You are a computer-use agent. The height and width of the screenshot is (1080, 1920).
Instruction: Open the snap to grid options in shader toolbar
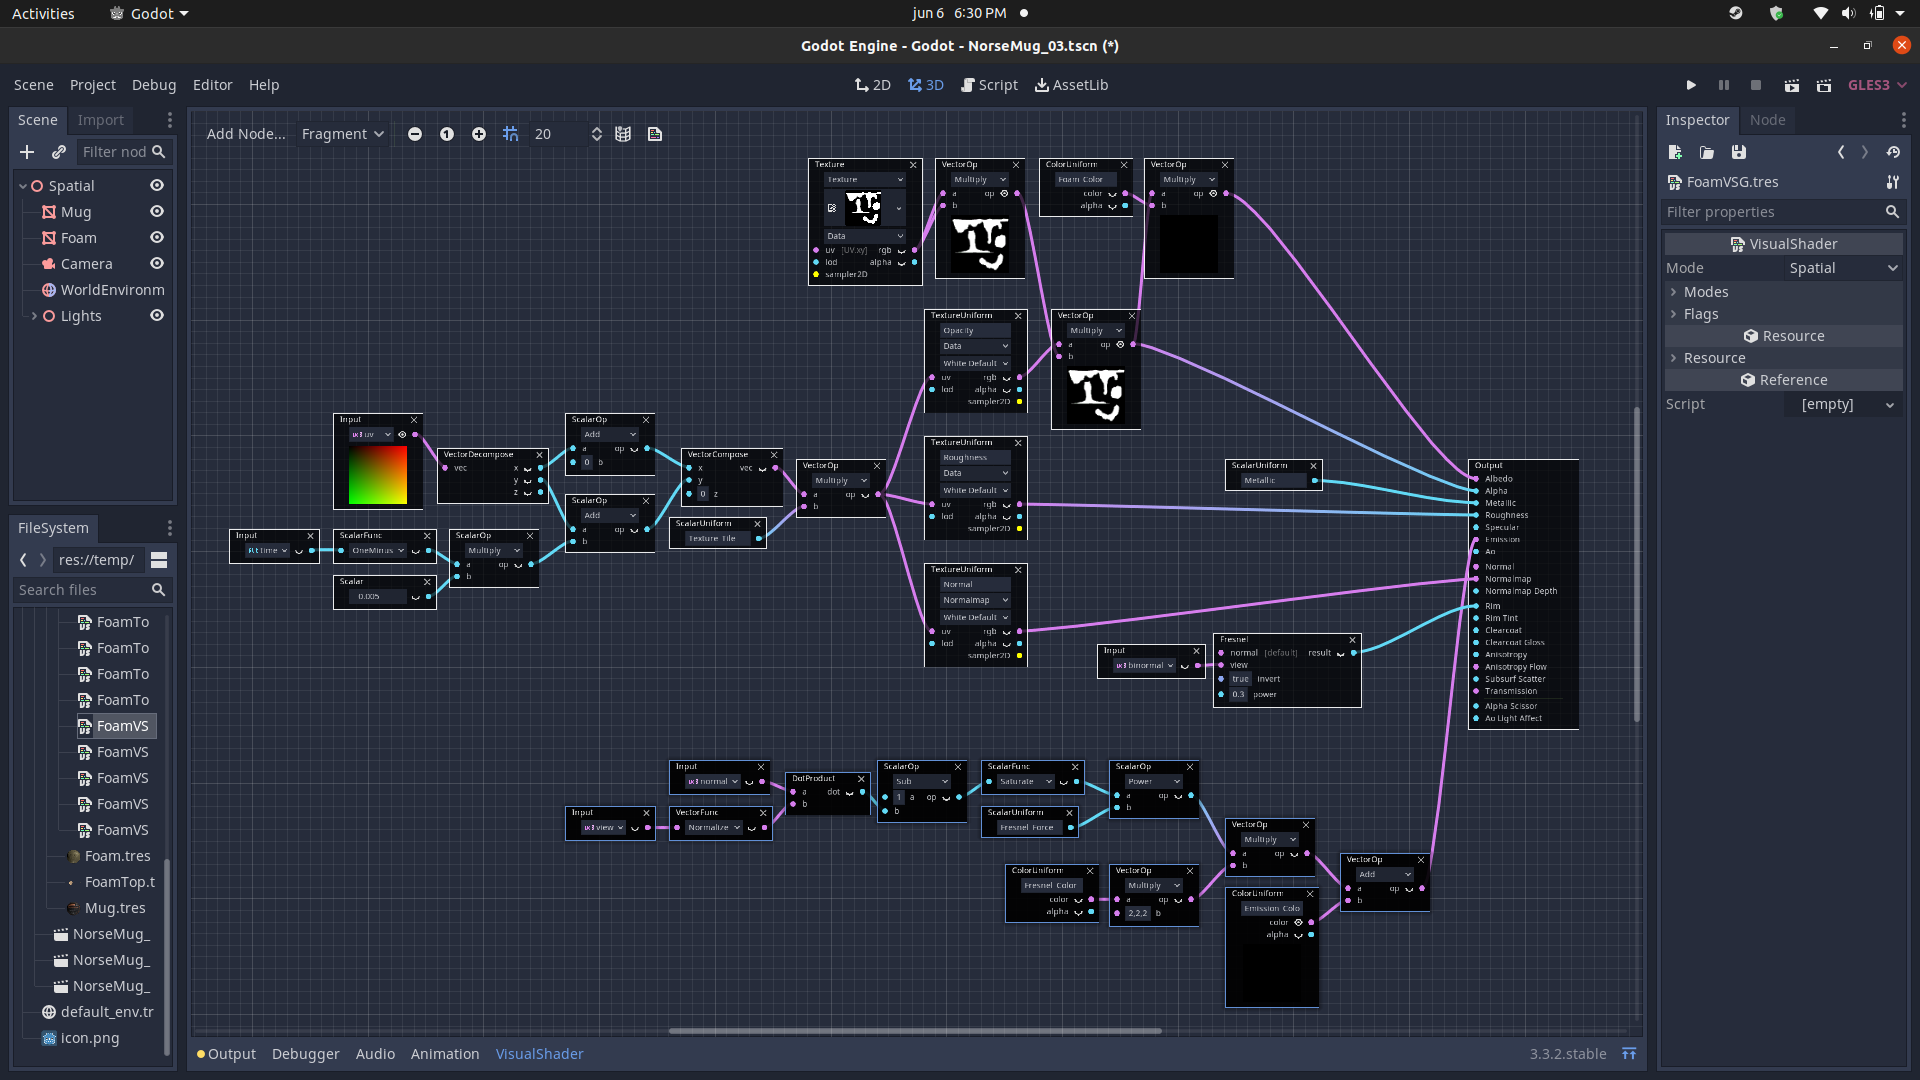pos(511,133)
